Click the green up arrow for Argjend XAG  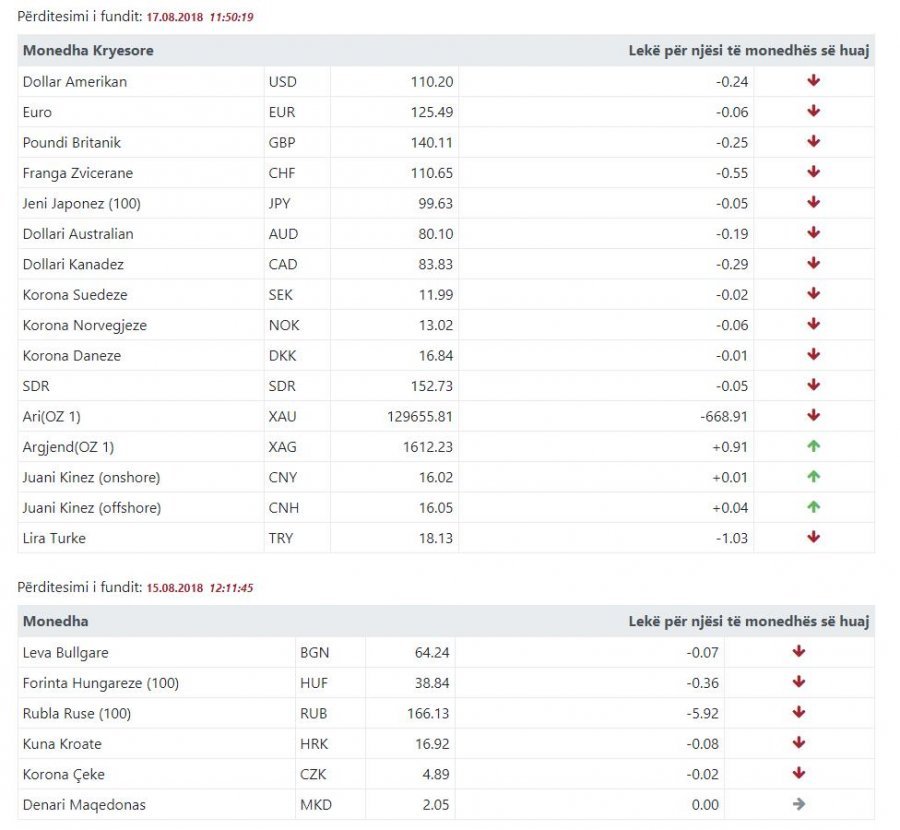click(x=813, y=446)
